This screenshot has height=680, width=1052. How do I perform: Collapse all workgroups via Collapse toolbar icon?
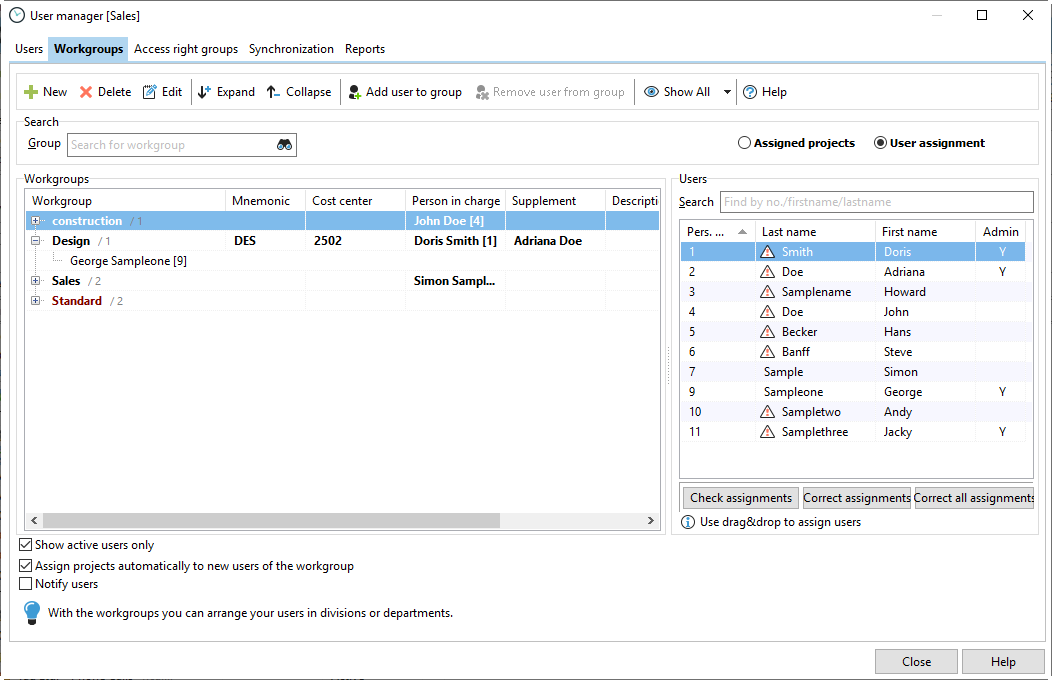[274, 92]
